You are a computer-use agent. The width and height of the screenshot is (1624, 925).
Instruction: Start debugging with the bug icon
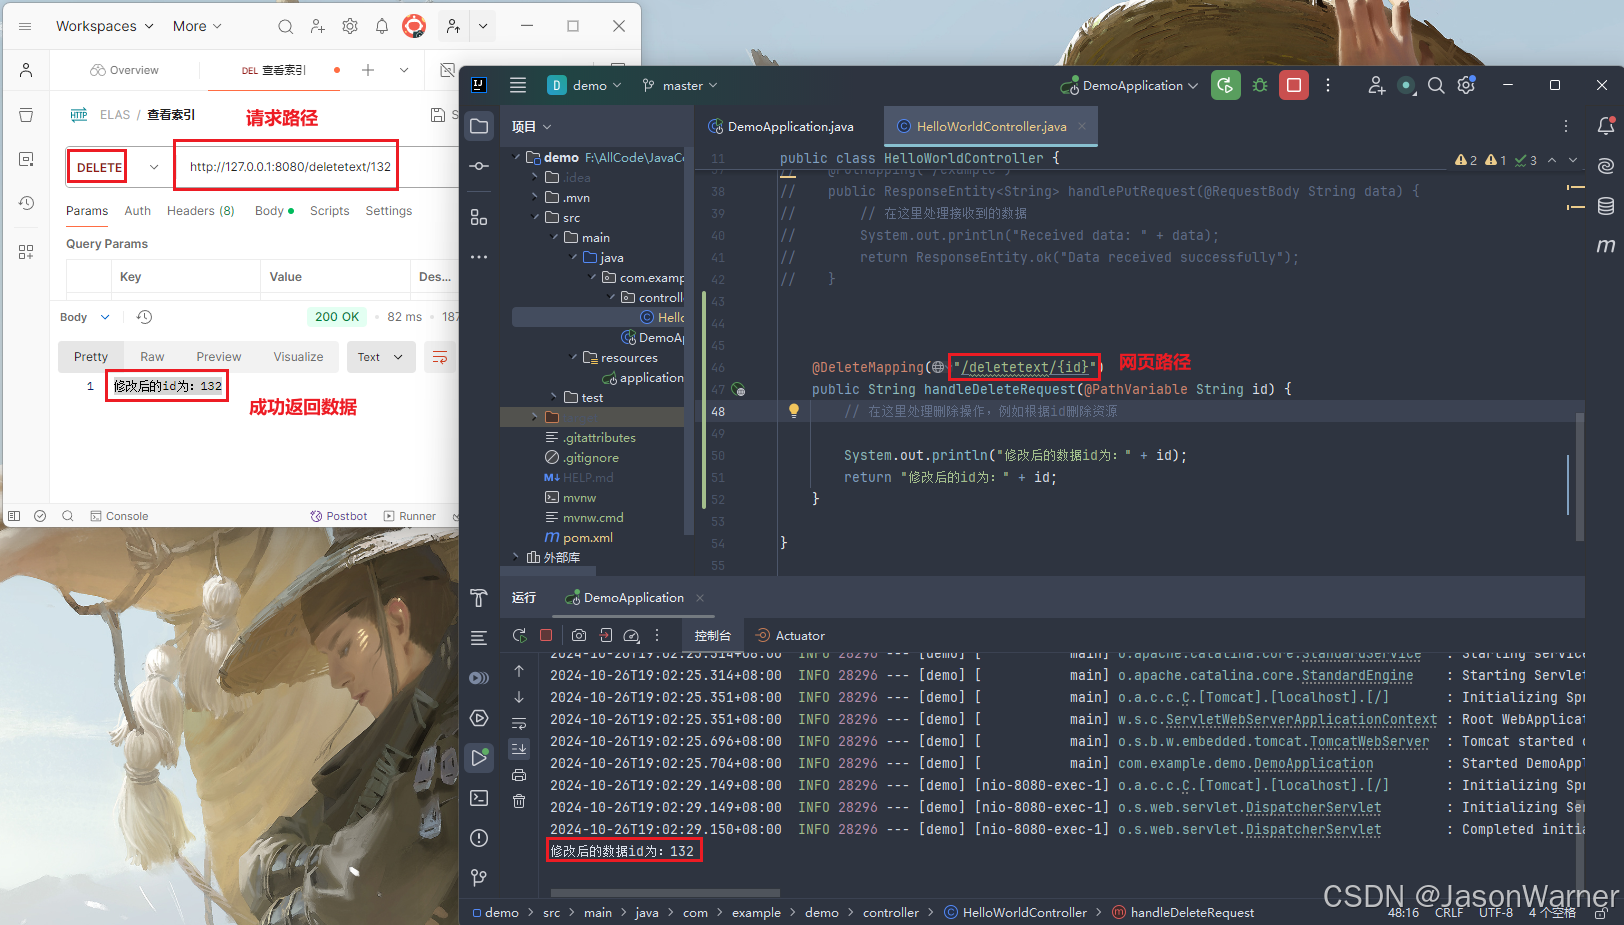pos(1259,85)
